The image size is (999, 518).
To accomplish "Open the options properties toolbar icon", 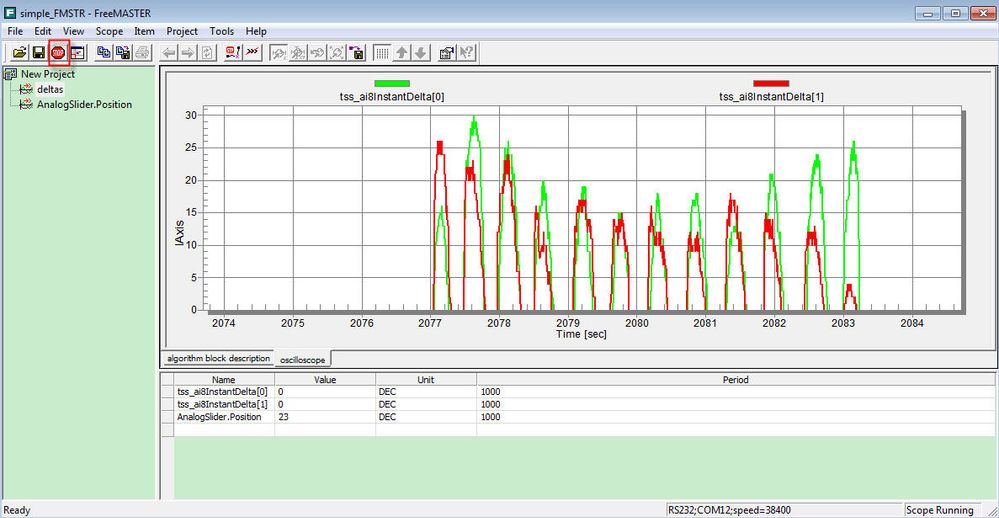I will (447, 52).
